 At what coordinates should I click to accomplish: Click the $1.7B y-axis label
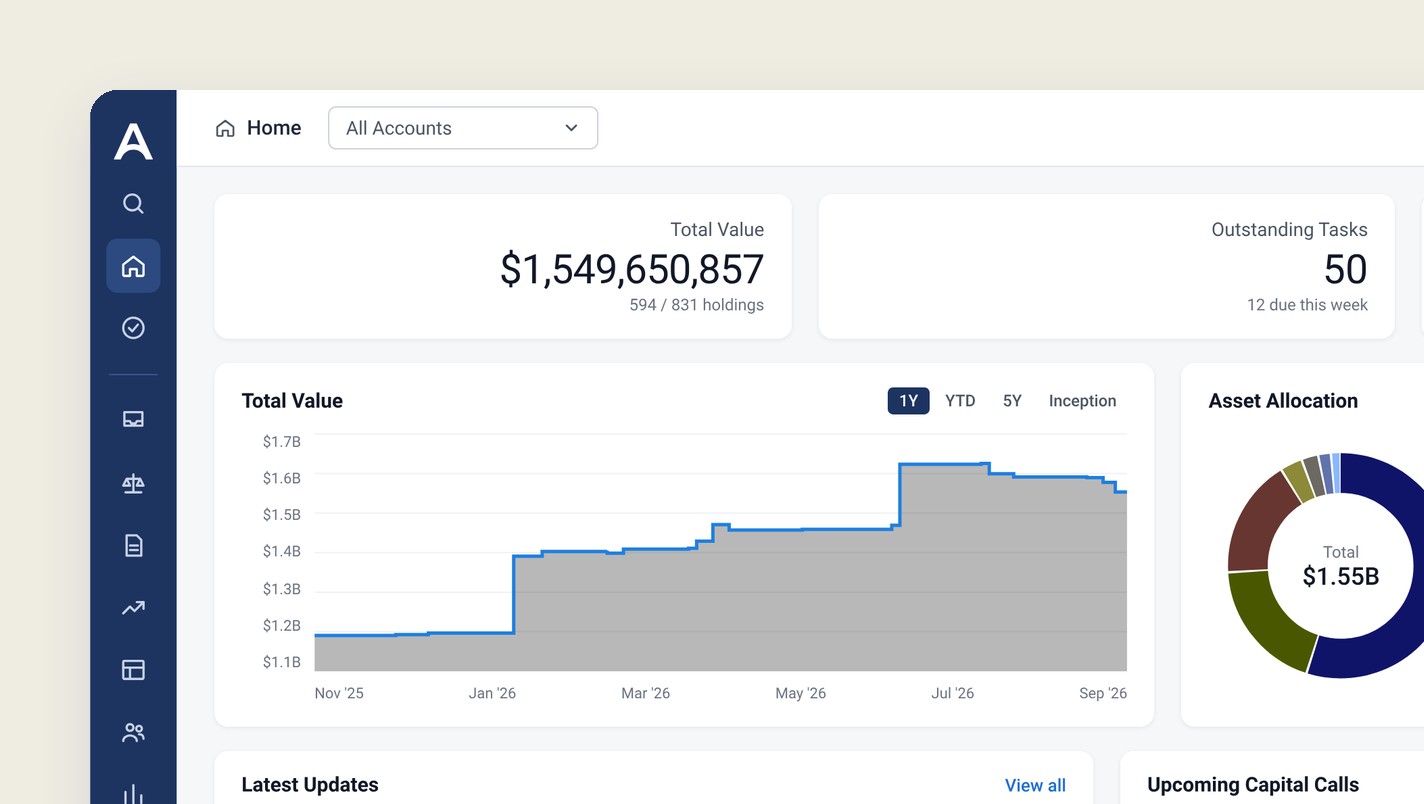click(x=281, y=441)
